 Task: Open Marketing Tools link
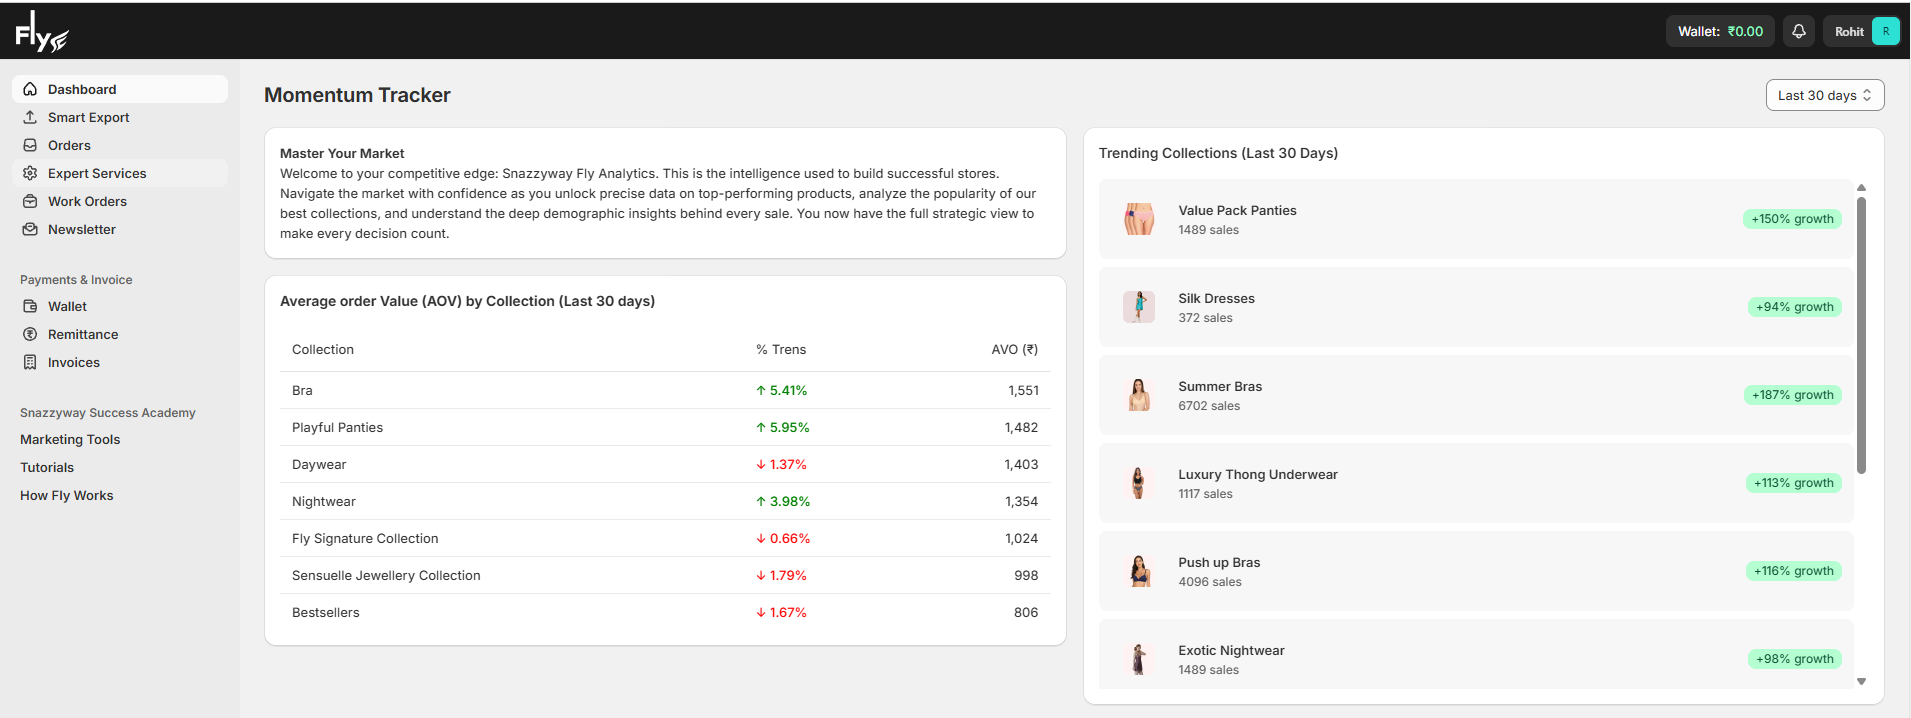coord(70,439)
